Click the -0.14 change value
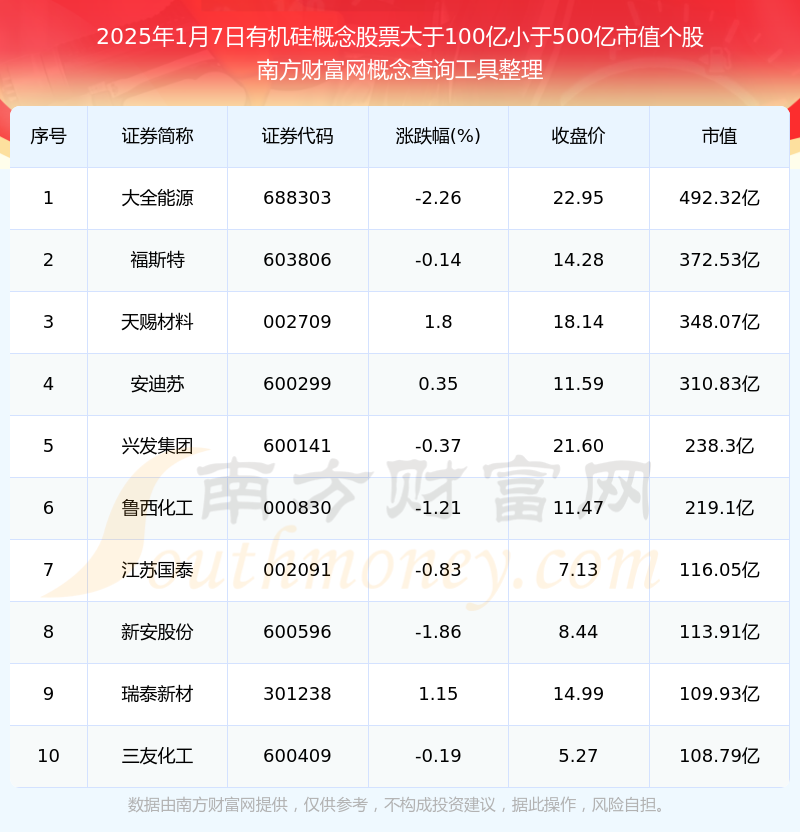This screenshot has height=832, width=800. coord(438,260)
